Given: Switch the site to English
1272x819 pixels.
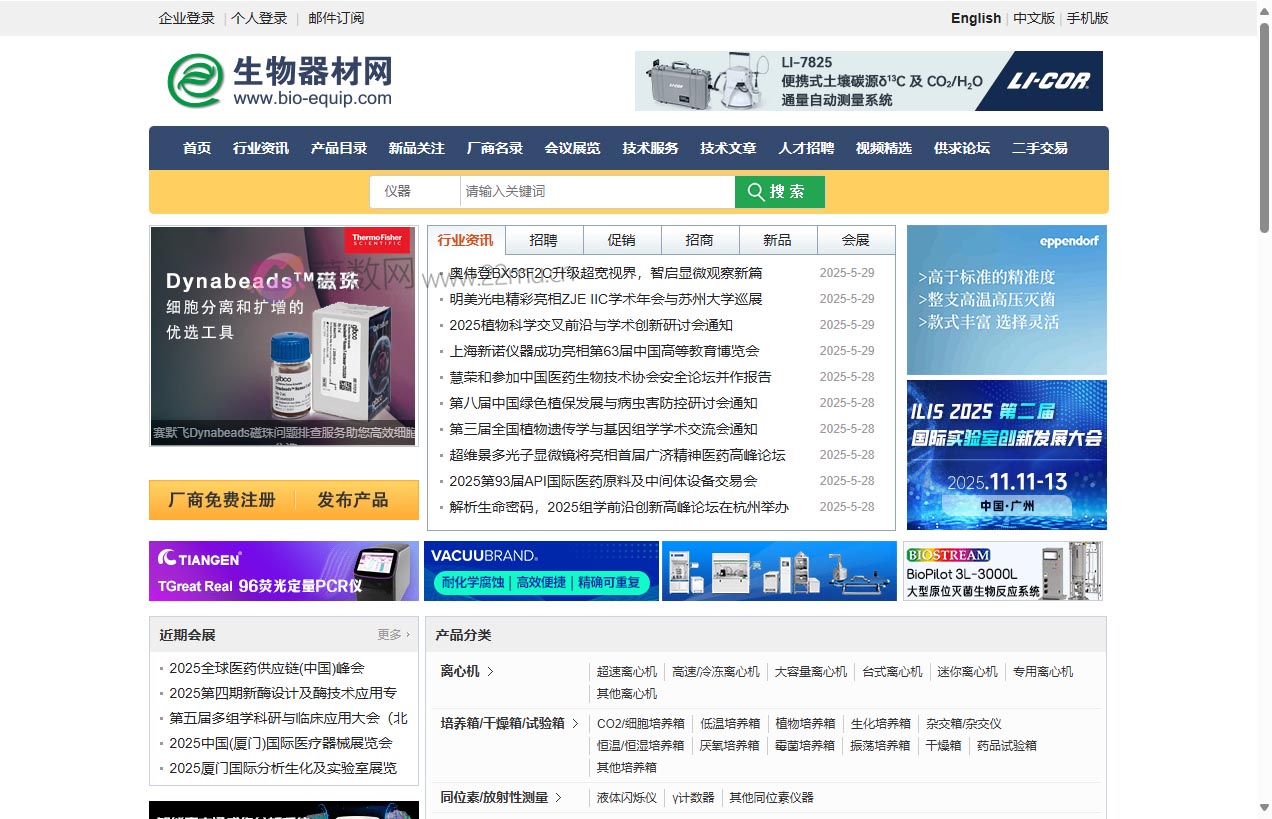Looking at the screenshot, I should pyautogui.click(x=975, y=18).
